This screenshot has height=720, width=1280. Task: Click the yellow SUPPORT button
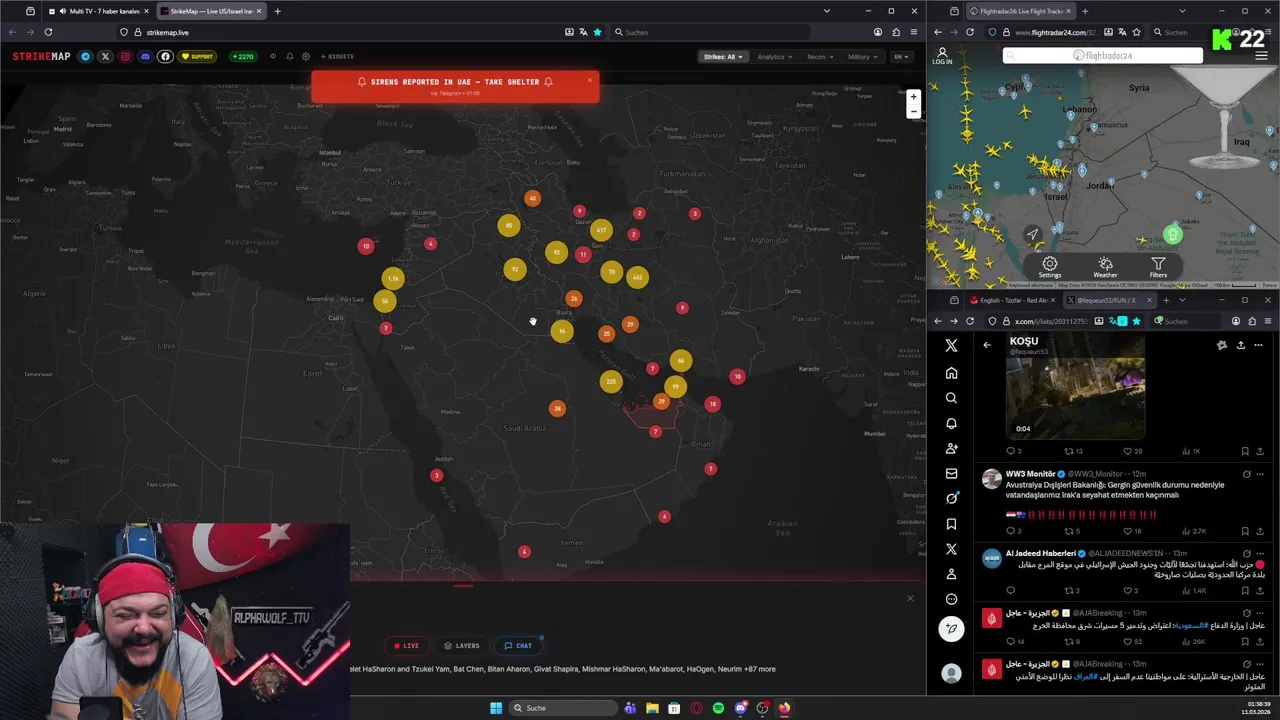coord(197,57)
